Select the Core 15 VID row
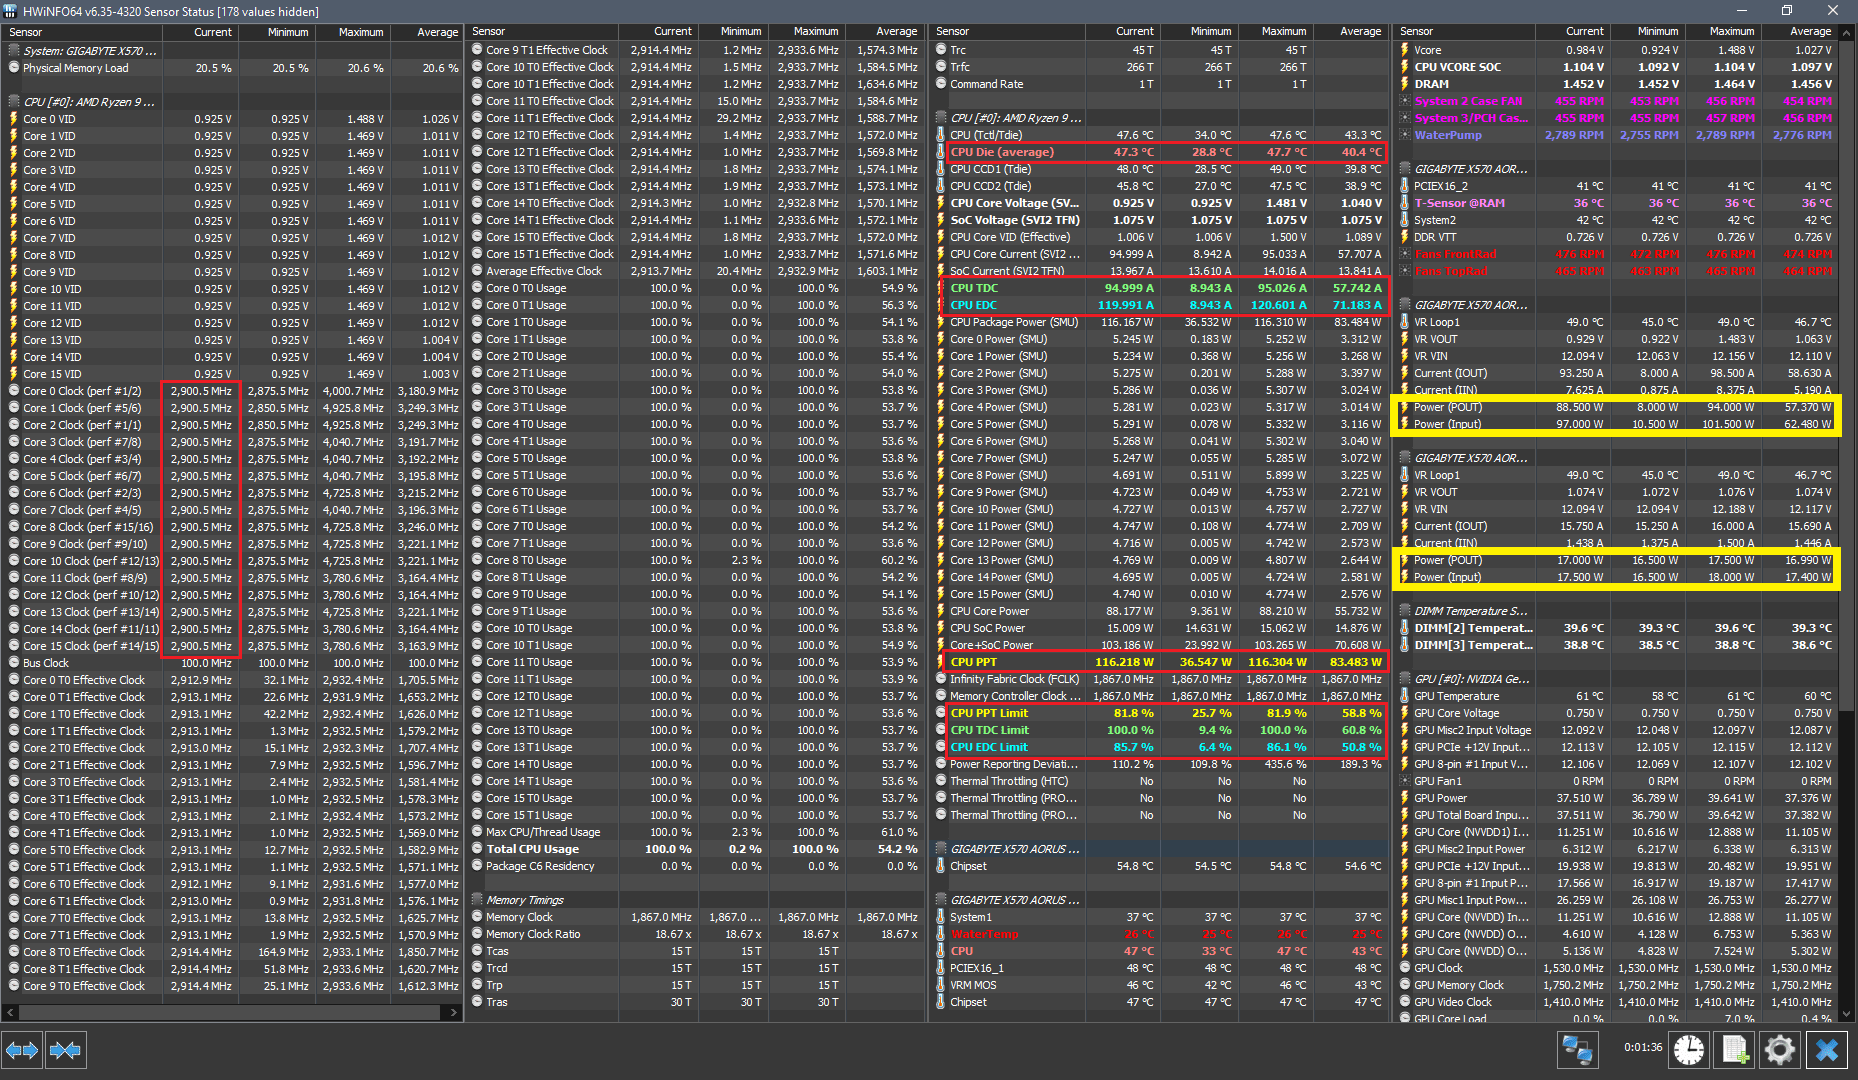 (232, 374)
